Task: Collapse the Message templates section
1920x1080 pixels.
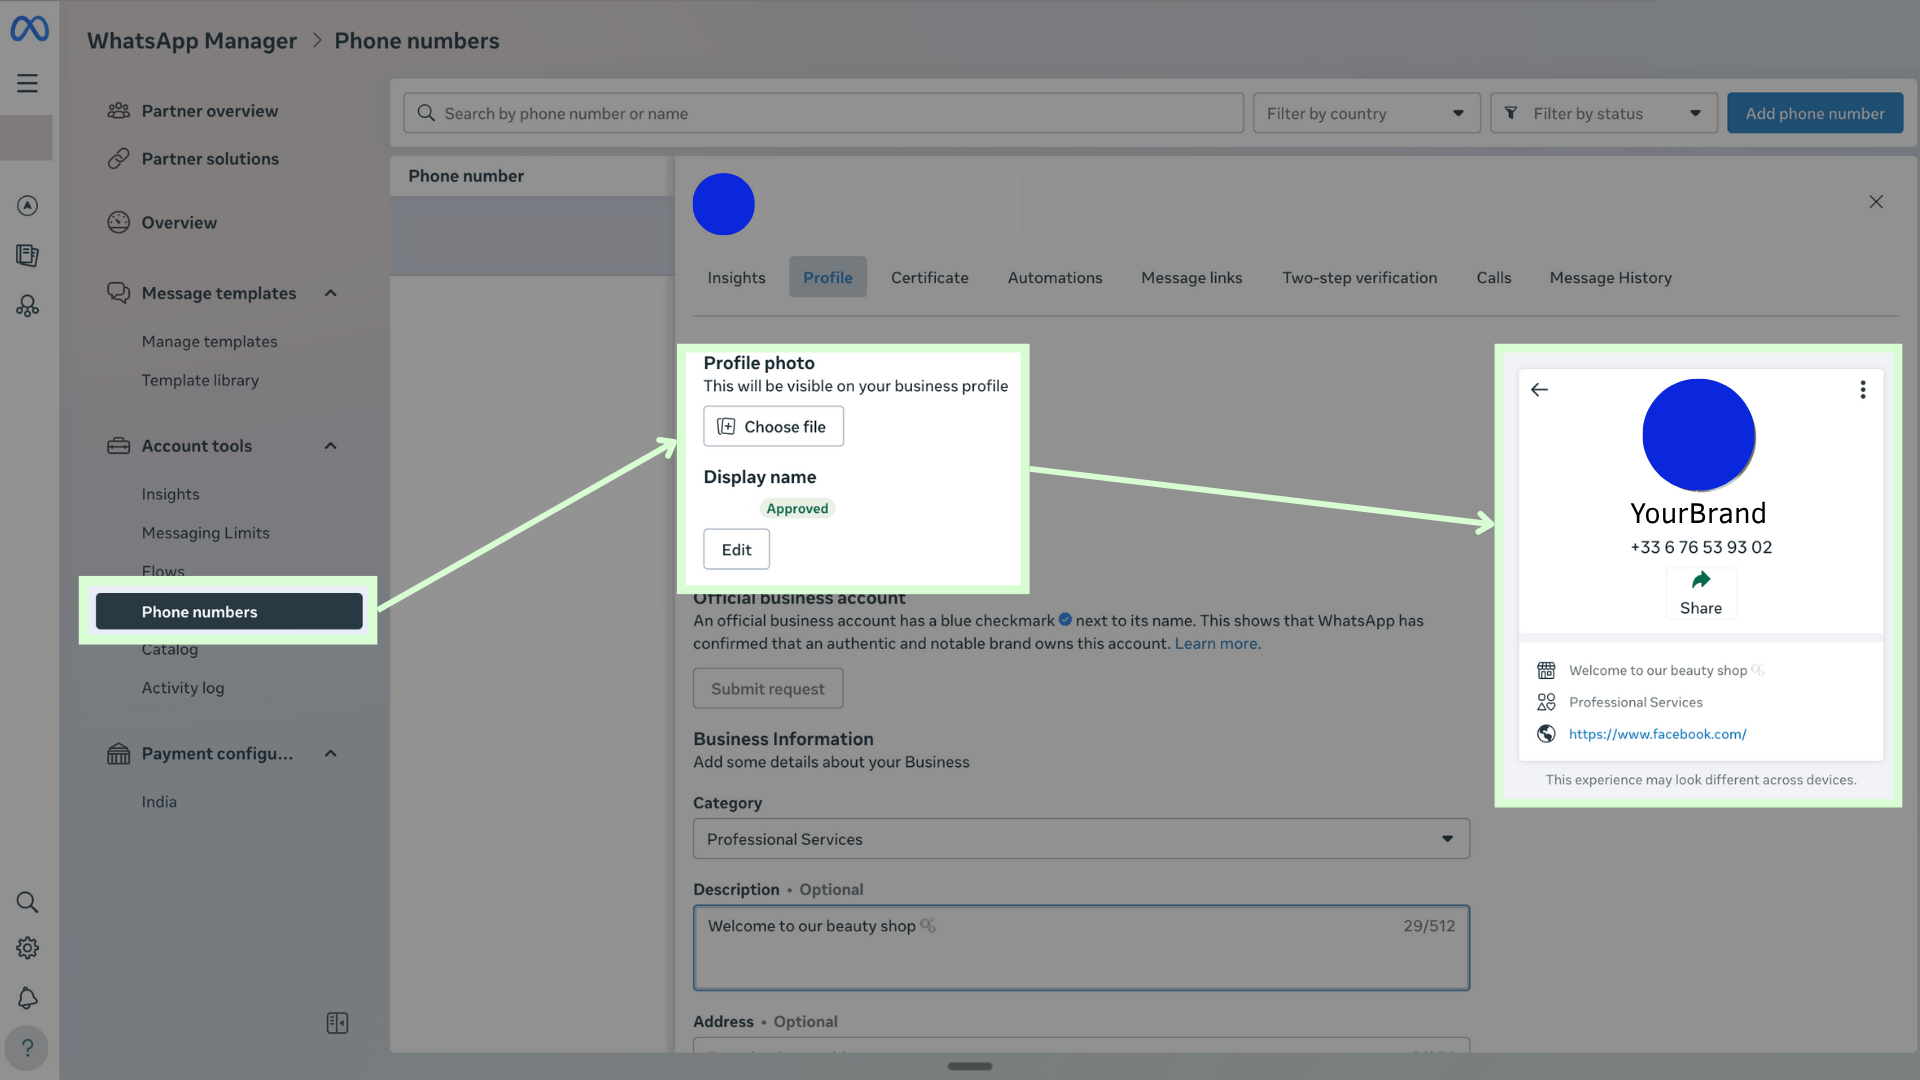Action: pyautogui.click(x=331, y=293)
